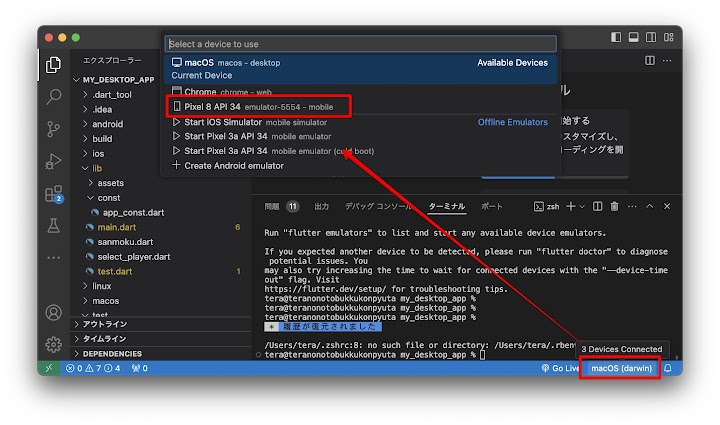
Task: Expand the タイムライン section
Action: coord(160,339)
